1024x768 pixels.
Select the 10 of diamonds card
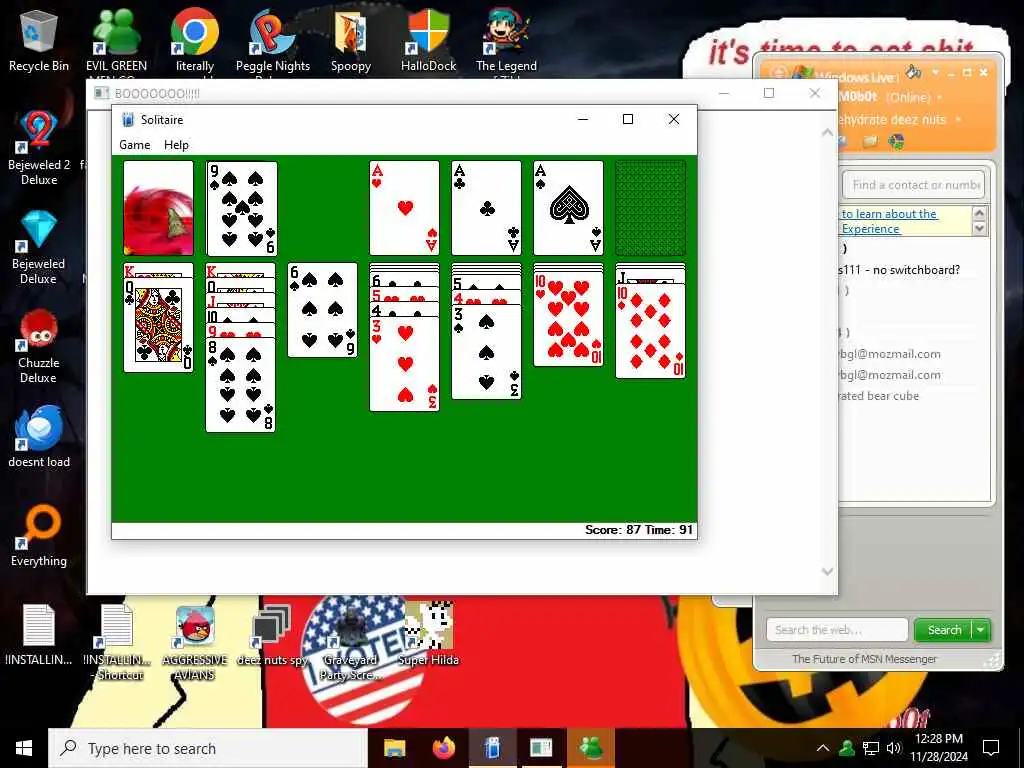click(650, 331)
